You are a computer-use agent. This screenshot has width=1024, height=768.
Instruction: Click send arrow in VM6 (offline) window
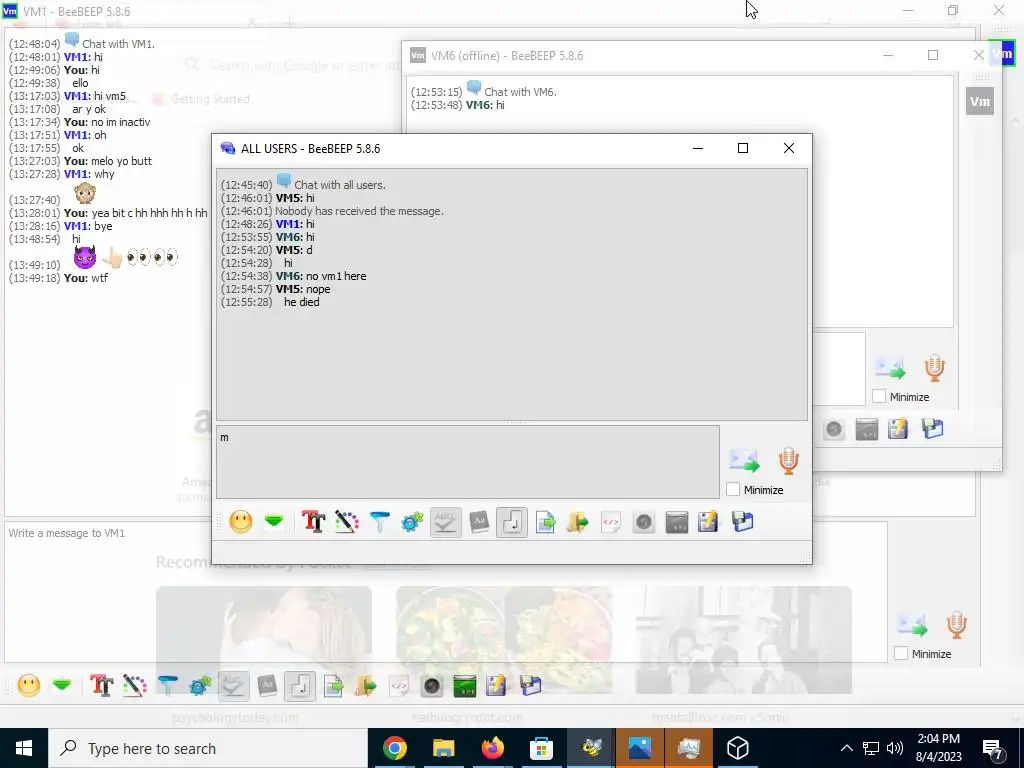[x=890, y=368]
